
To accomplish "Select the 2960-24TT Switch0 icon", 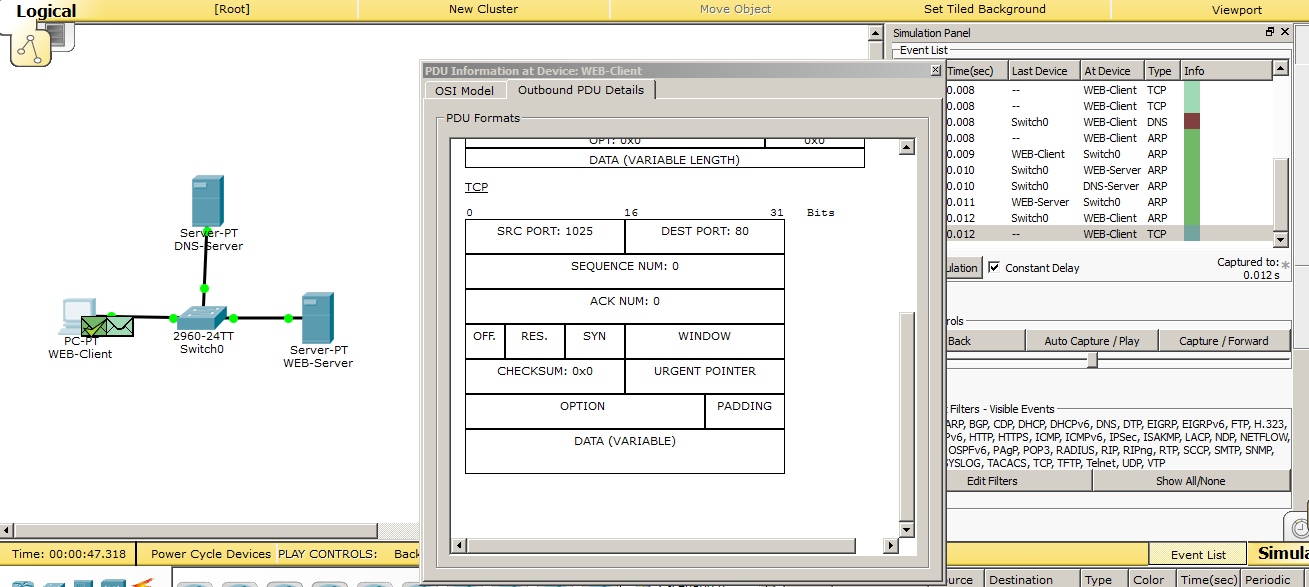I will 203,318.
